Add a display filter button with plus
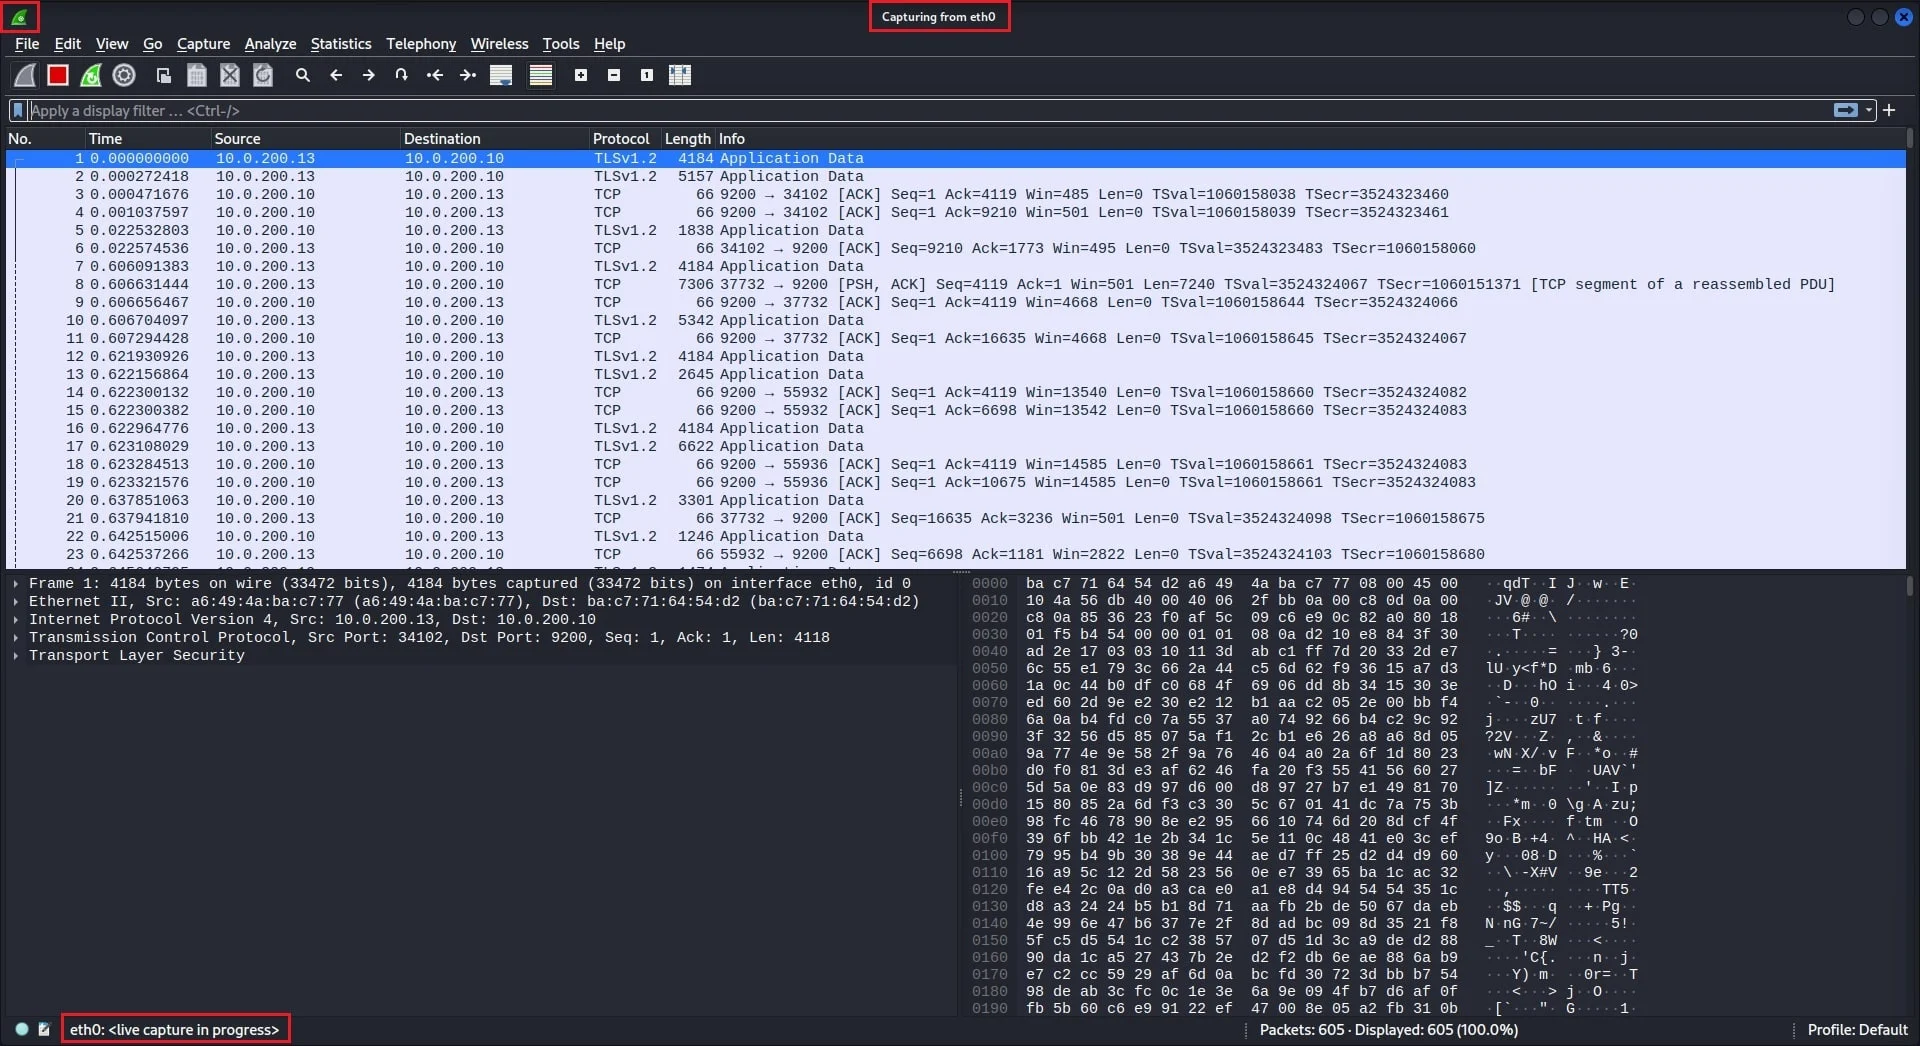1920x1046 pixels. (1889, 110)
